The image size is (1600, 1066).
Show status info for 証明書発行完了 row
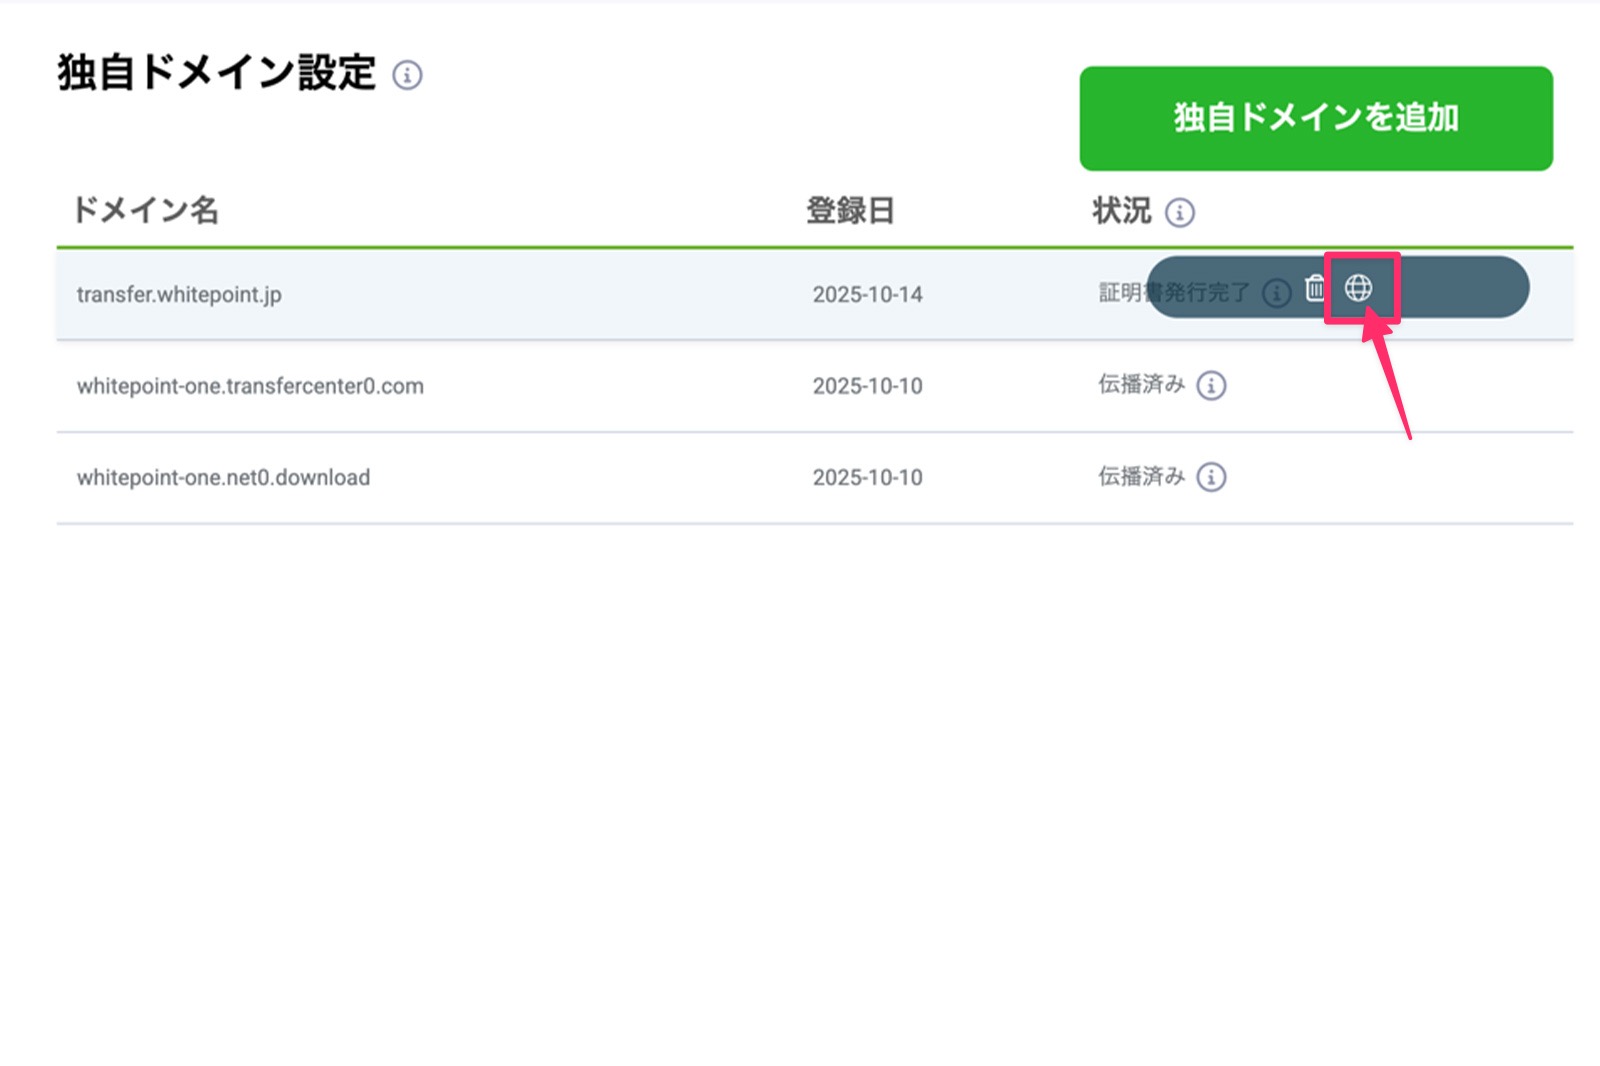[1276, 293]
